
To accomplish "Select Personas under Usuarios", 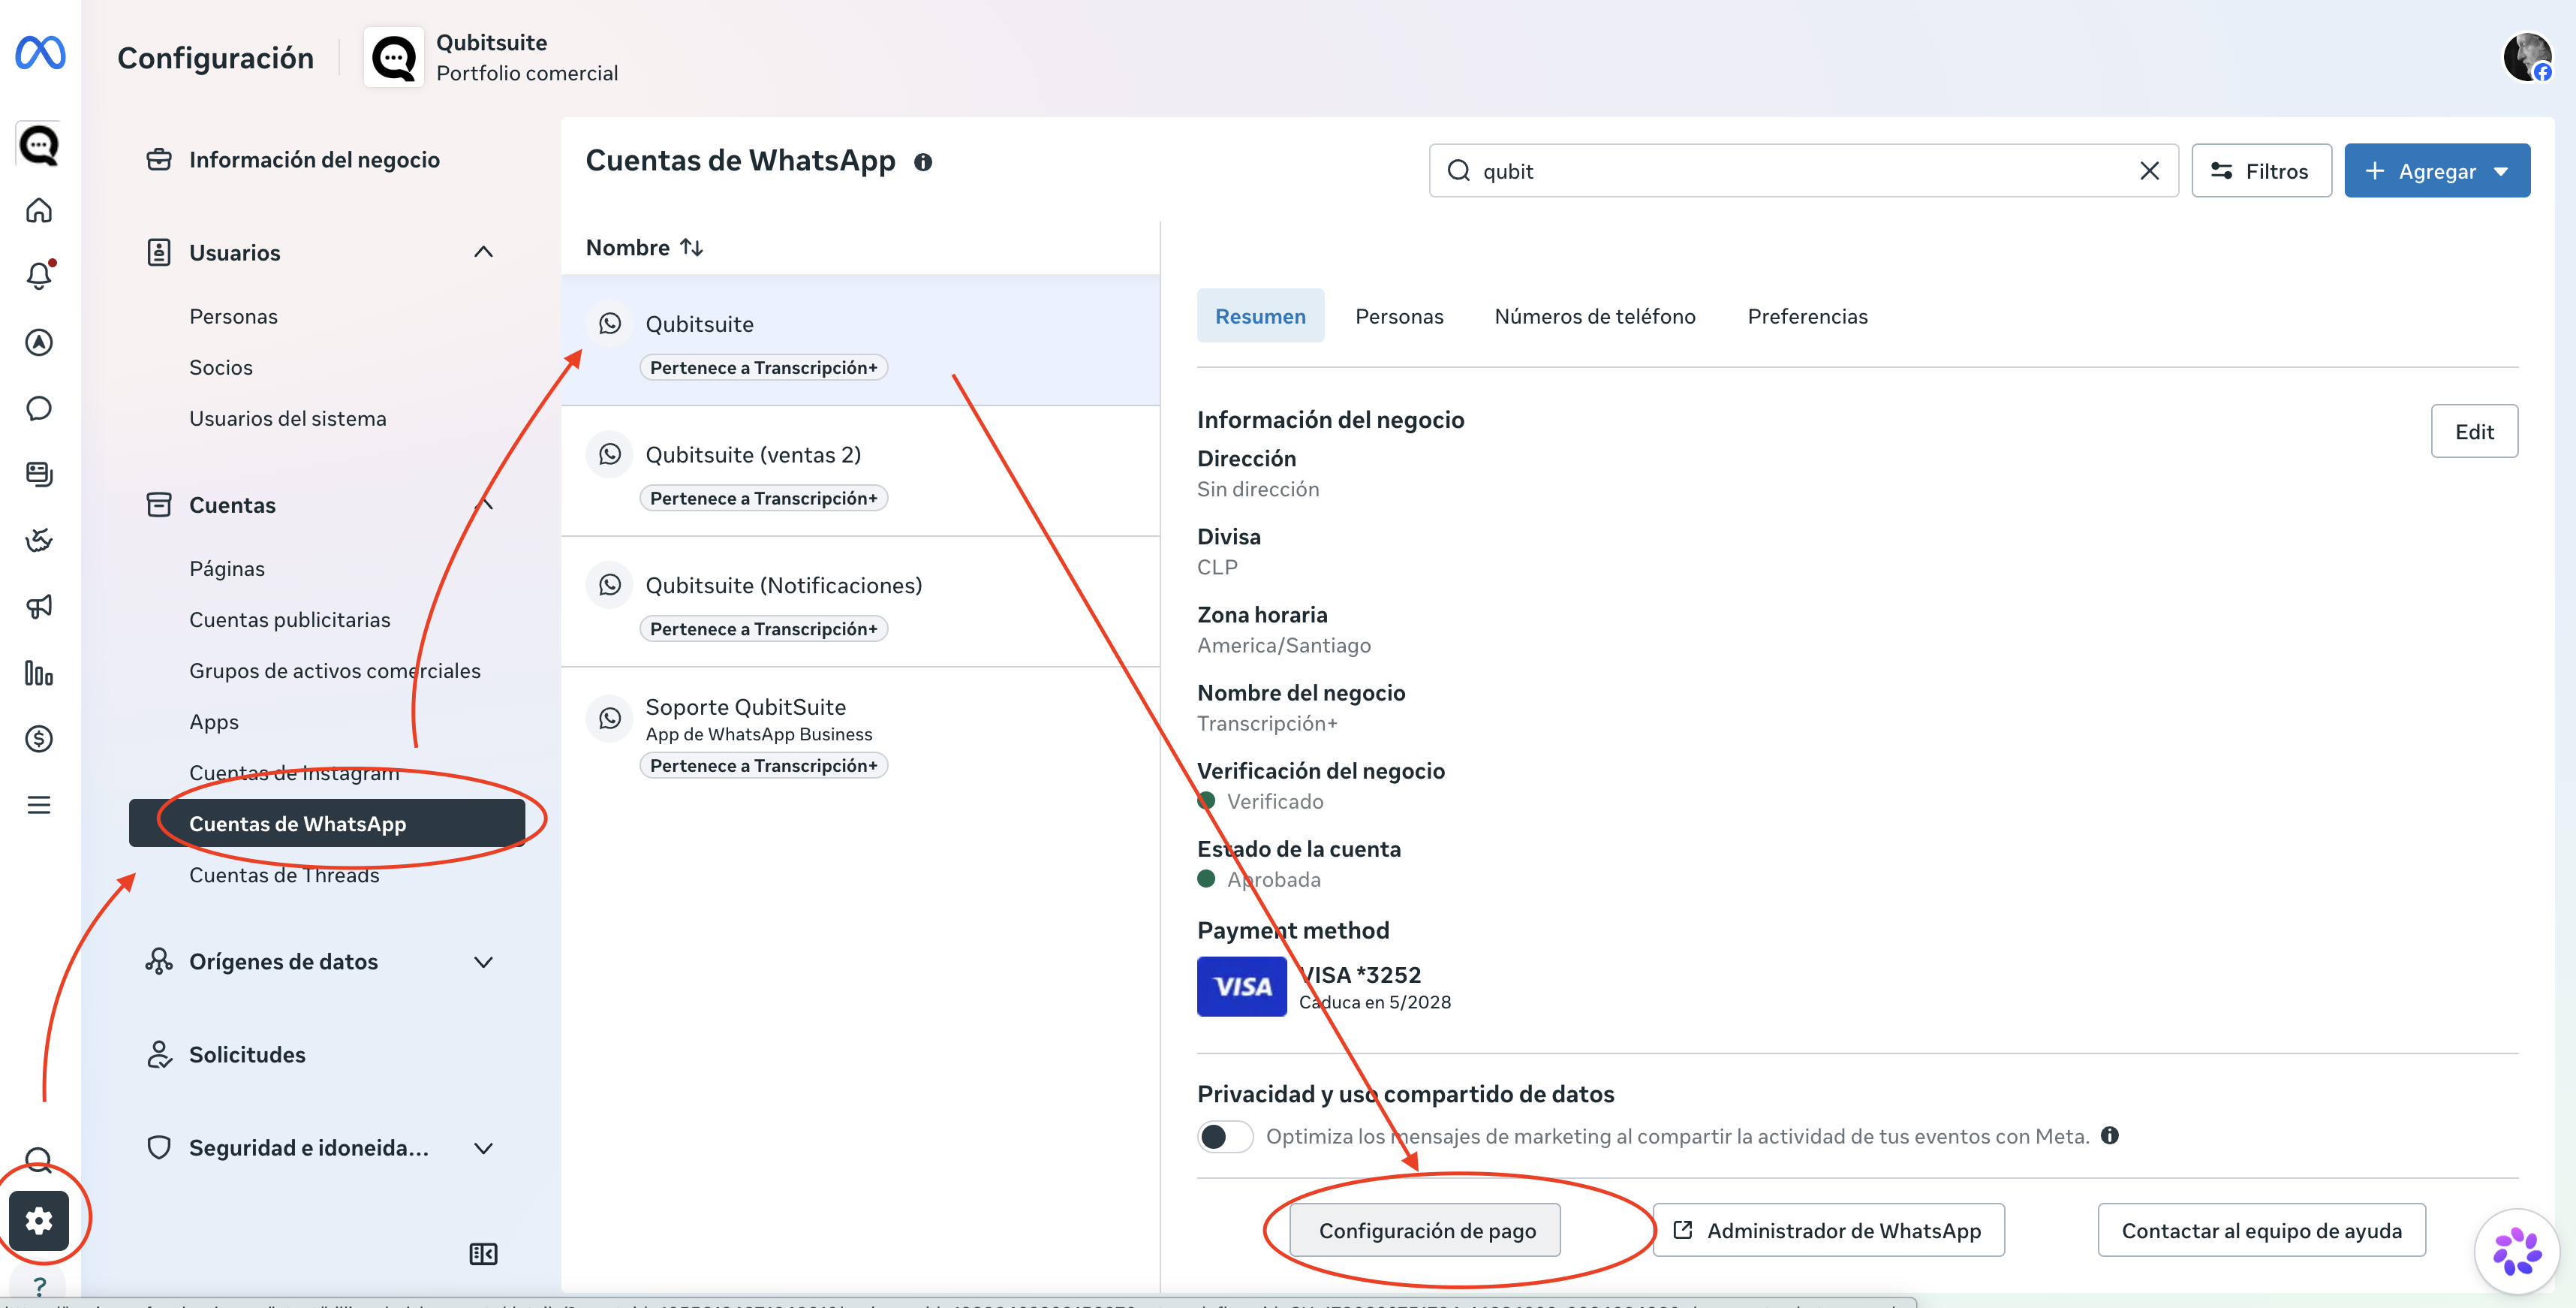I will click(x=233, y=316).
